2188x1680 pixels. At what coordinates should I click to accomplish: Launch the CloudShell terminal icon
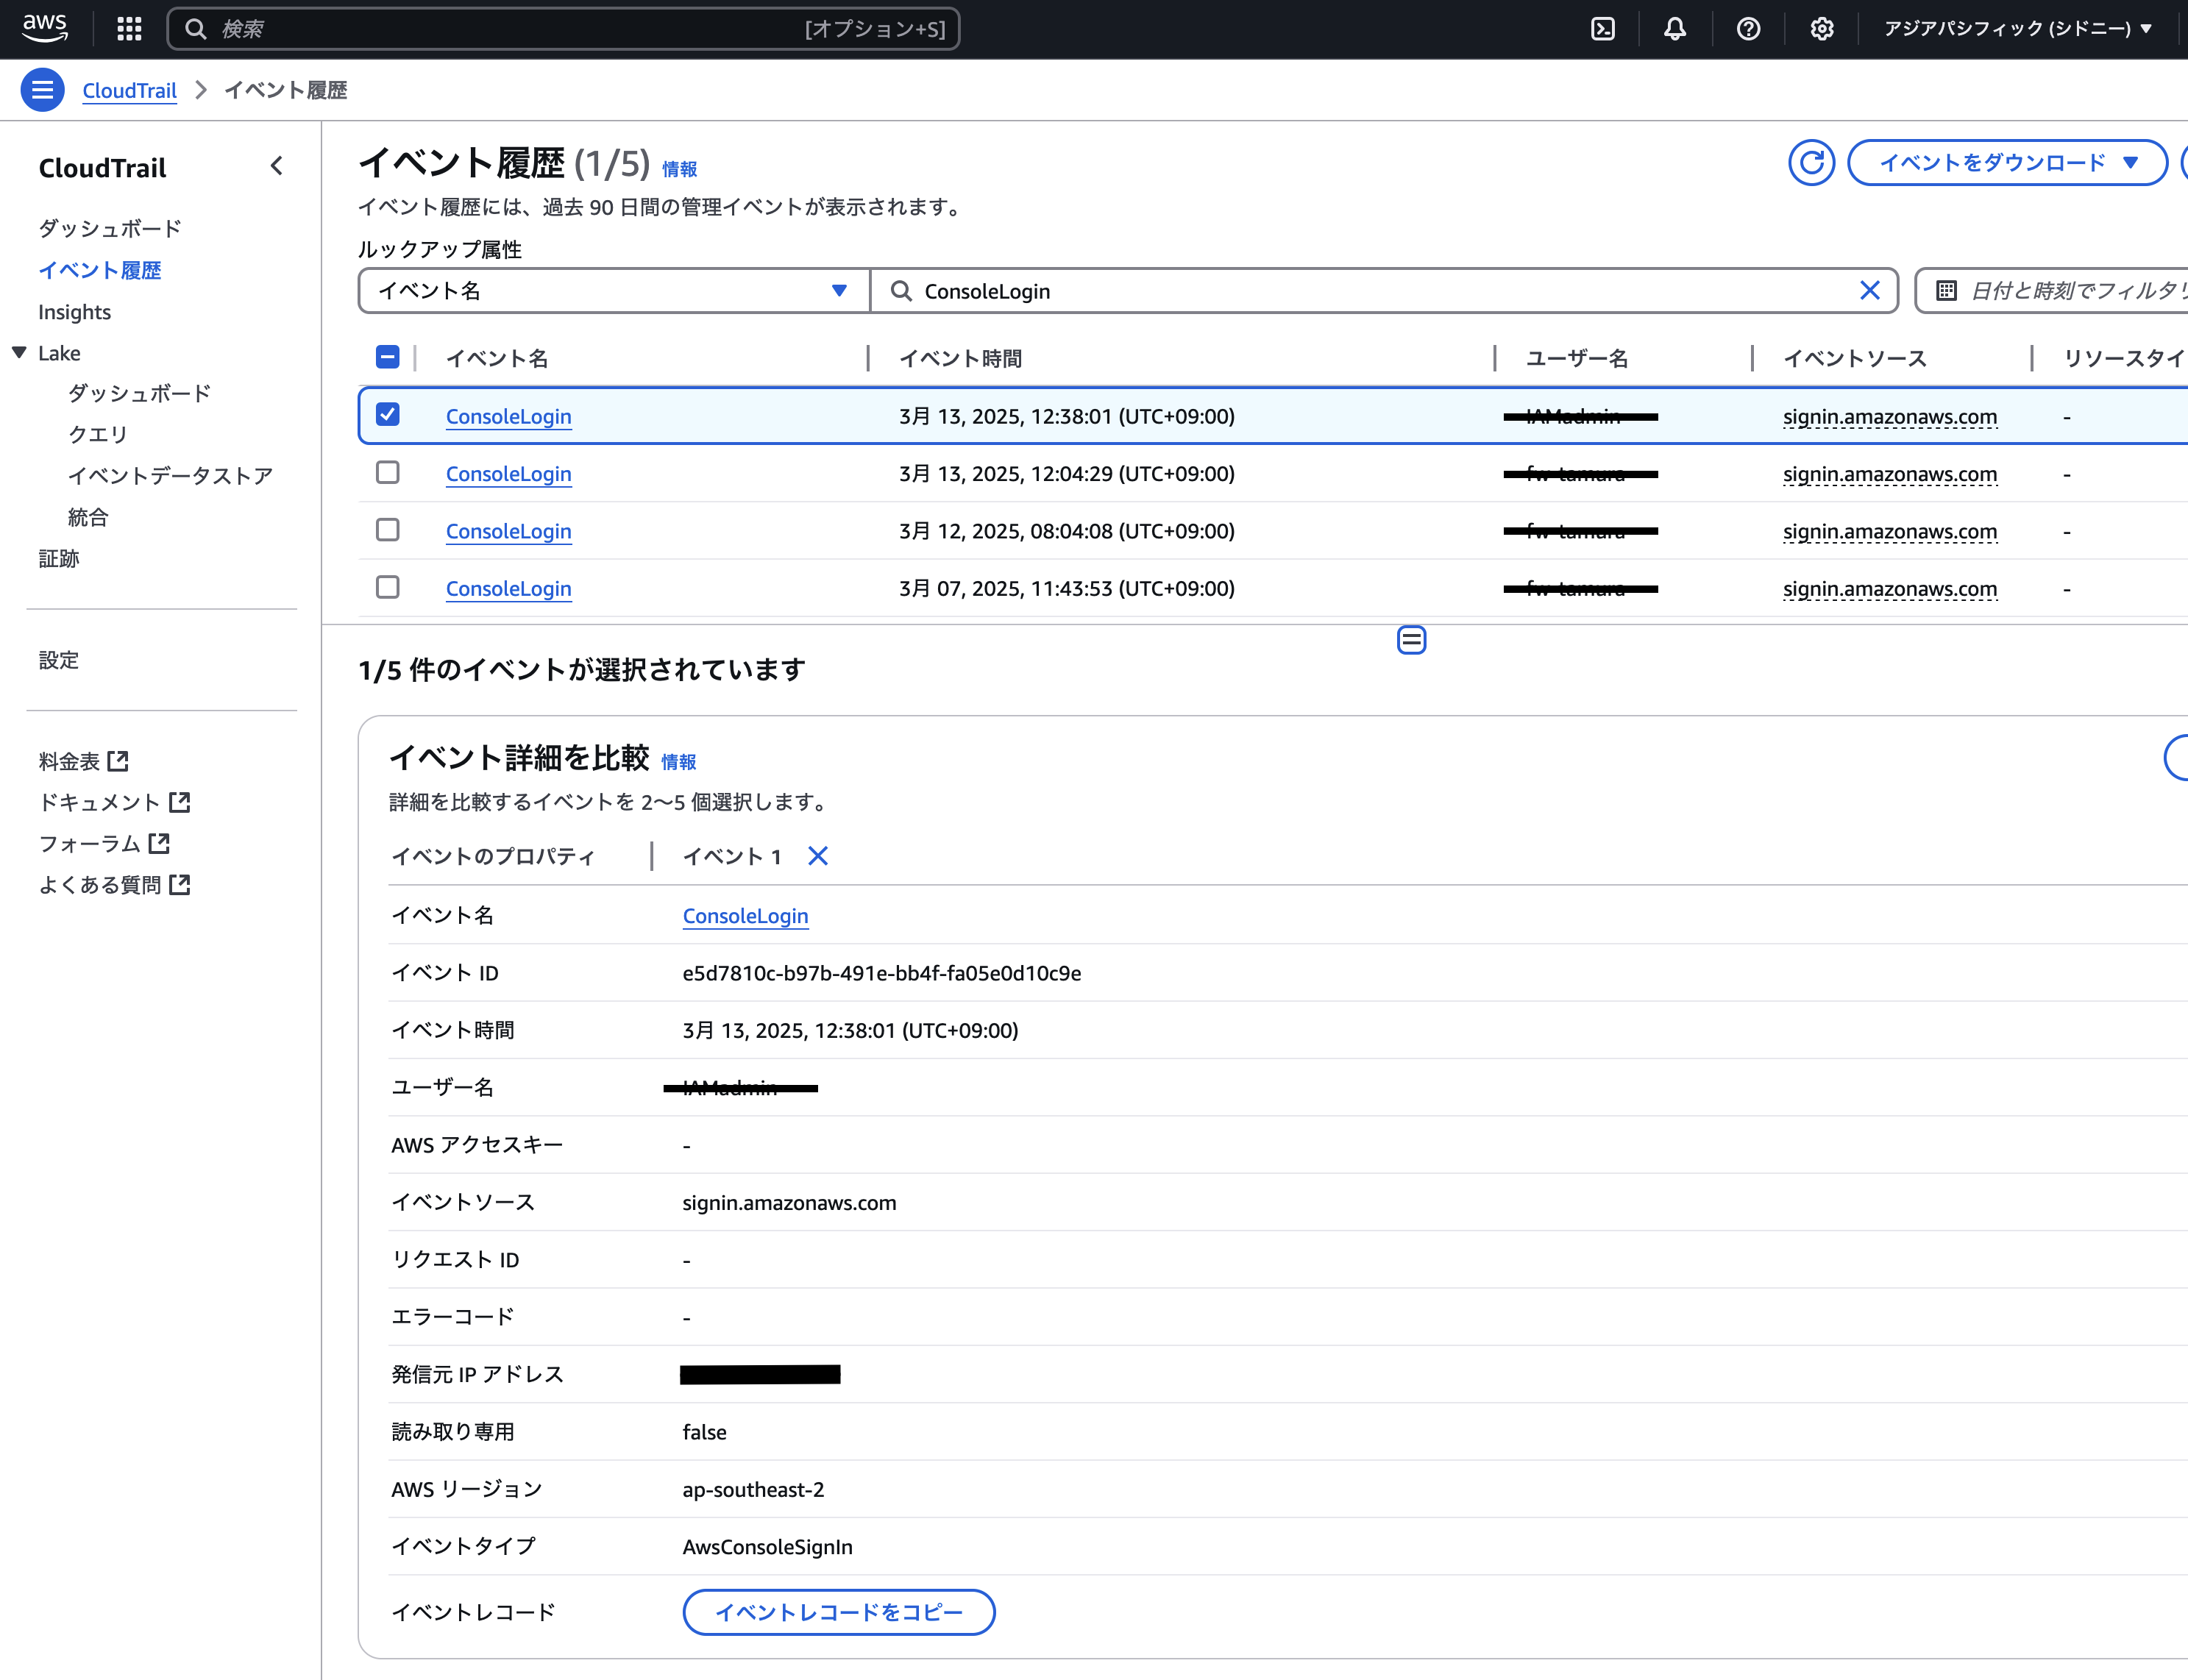coord(1603,29)
